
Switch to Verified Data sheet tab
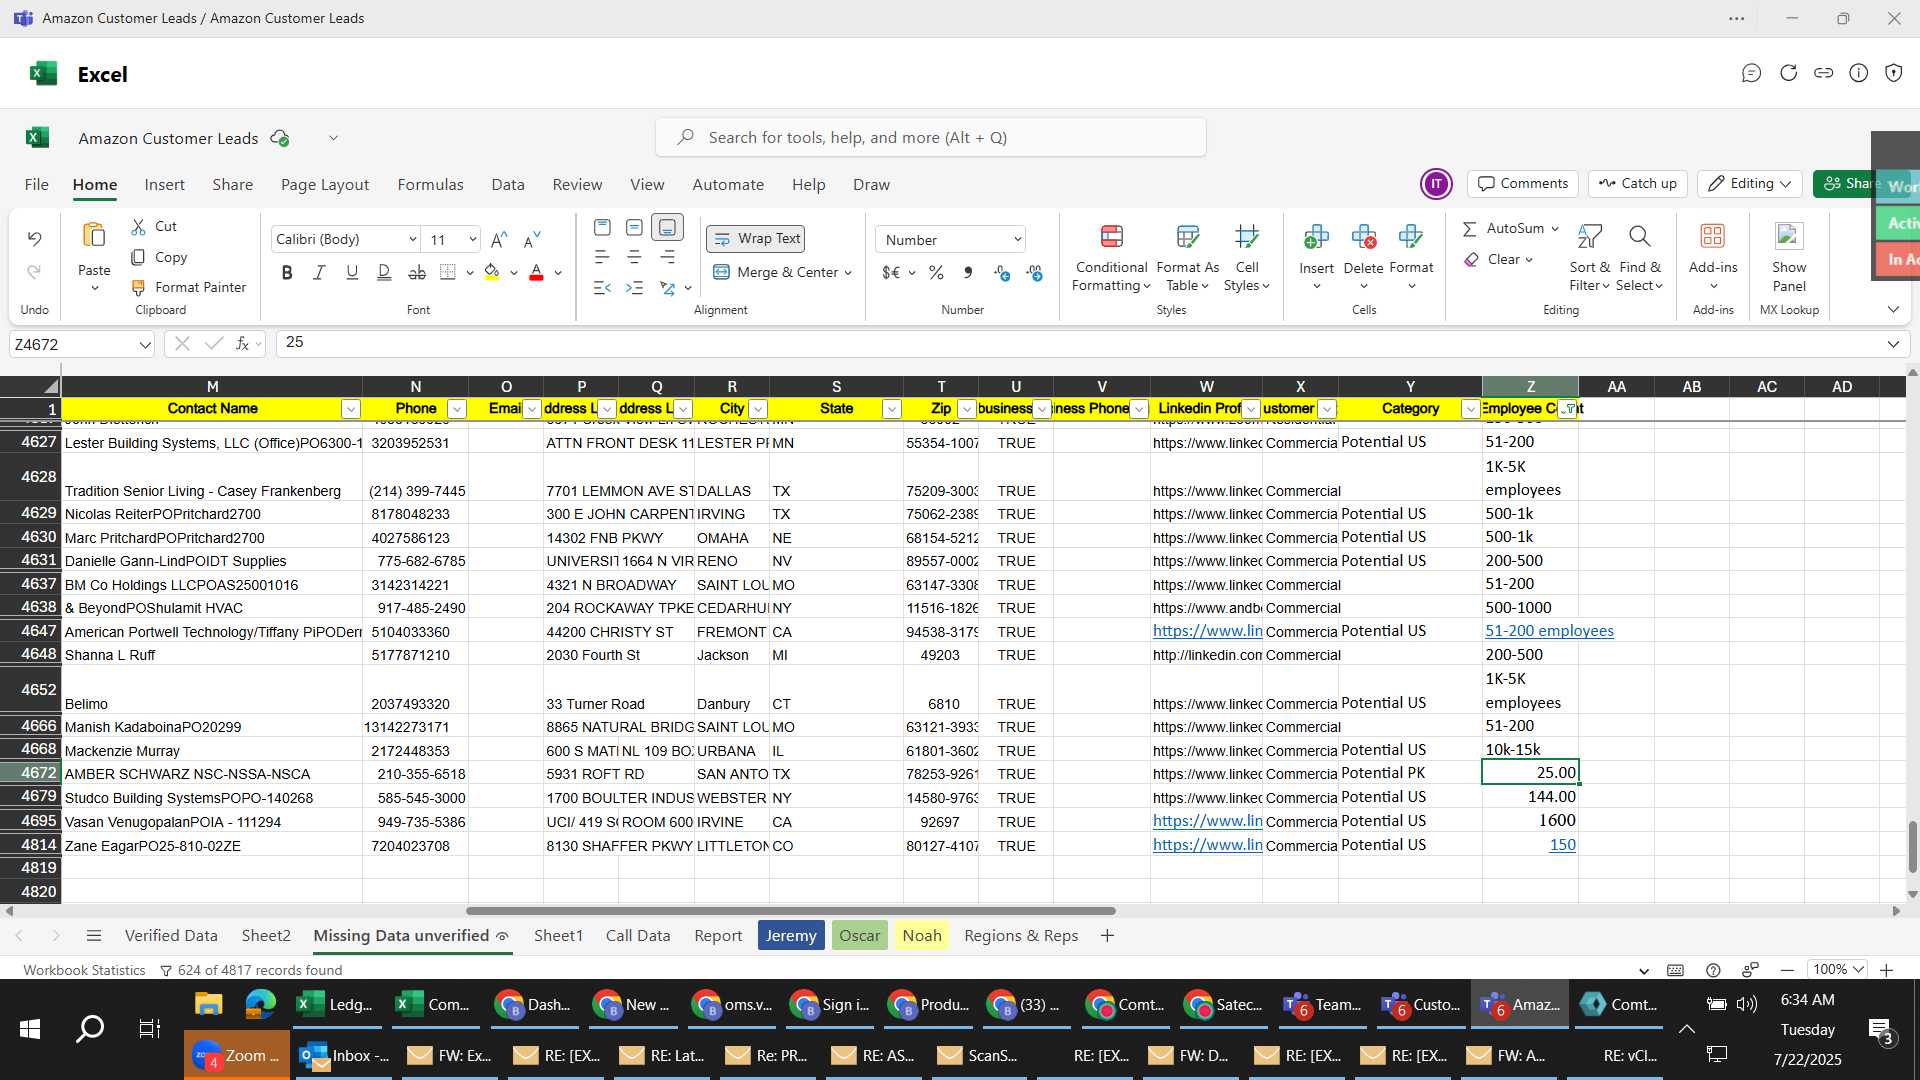click(x=171, y=936)
